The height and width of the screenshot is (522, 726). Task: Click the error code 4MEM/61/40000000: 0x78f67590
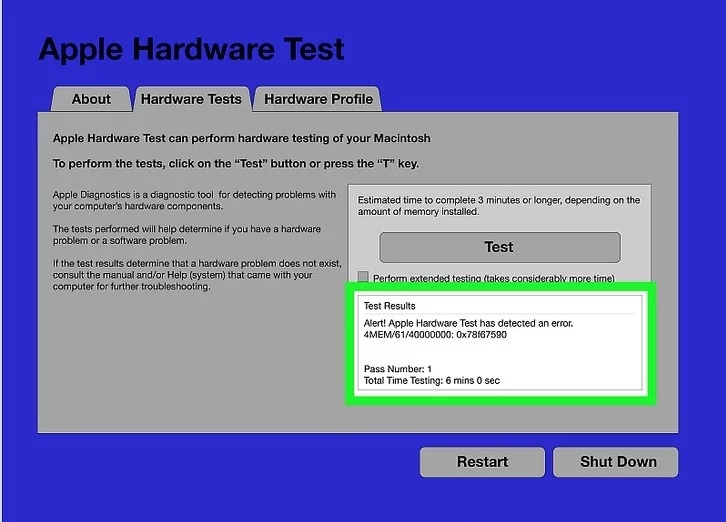point(435,335)
